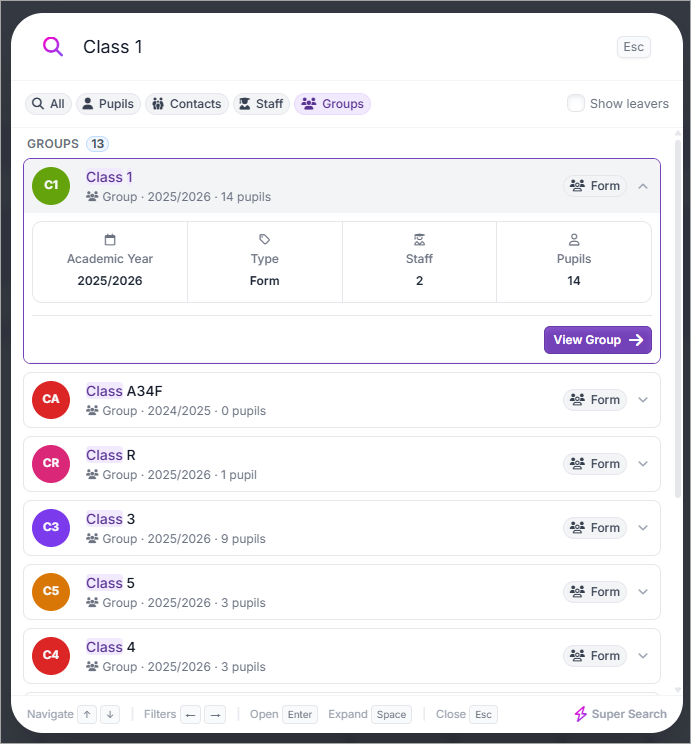The image size is (691, 744).
Task: Click the red CA avatar for Class A34F
Action: [51, 400]
